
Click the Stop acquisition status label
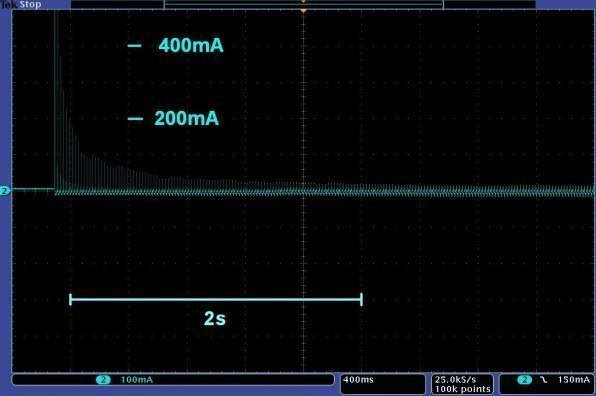tap(30, 5)
